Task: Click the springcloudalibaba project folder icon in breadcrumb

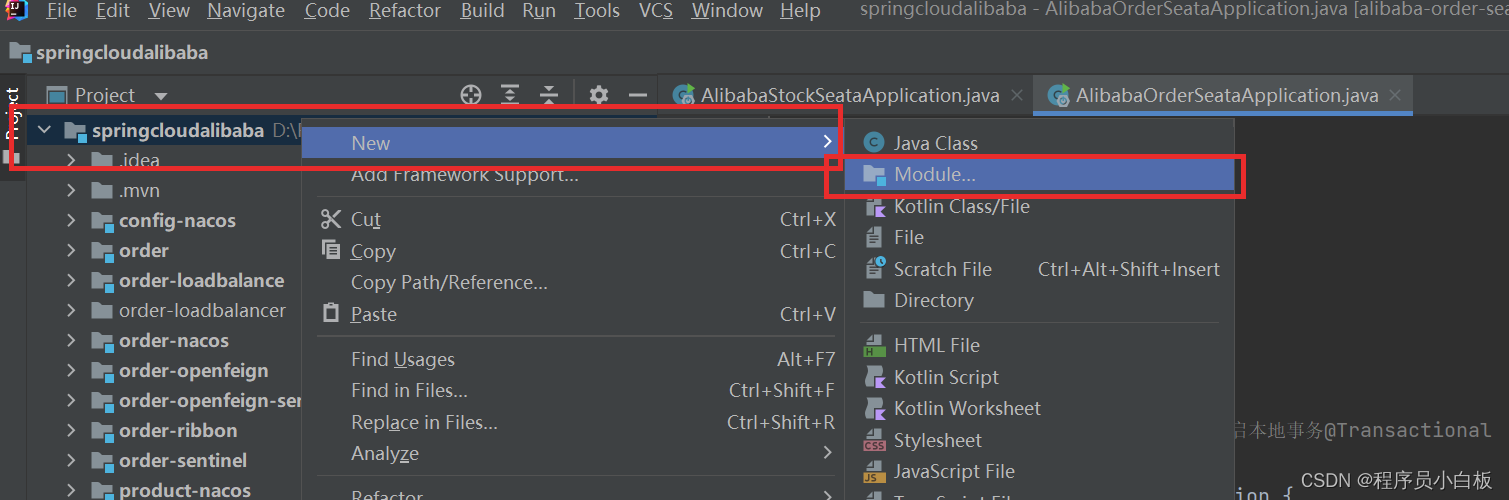Action: 20,52
